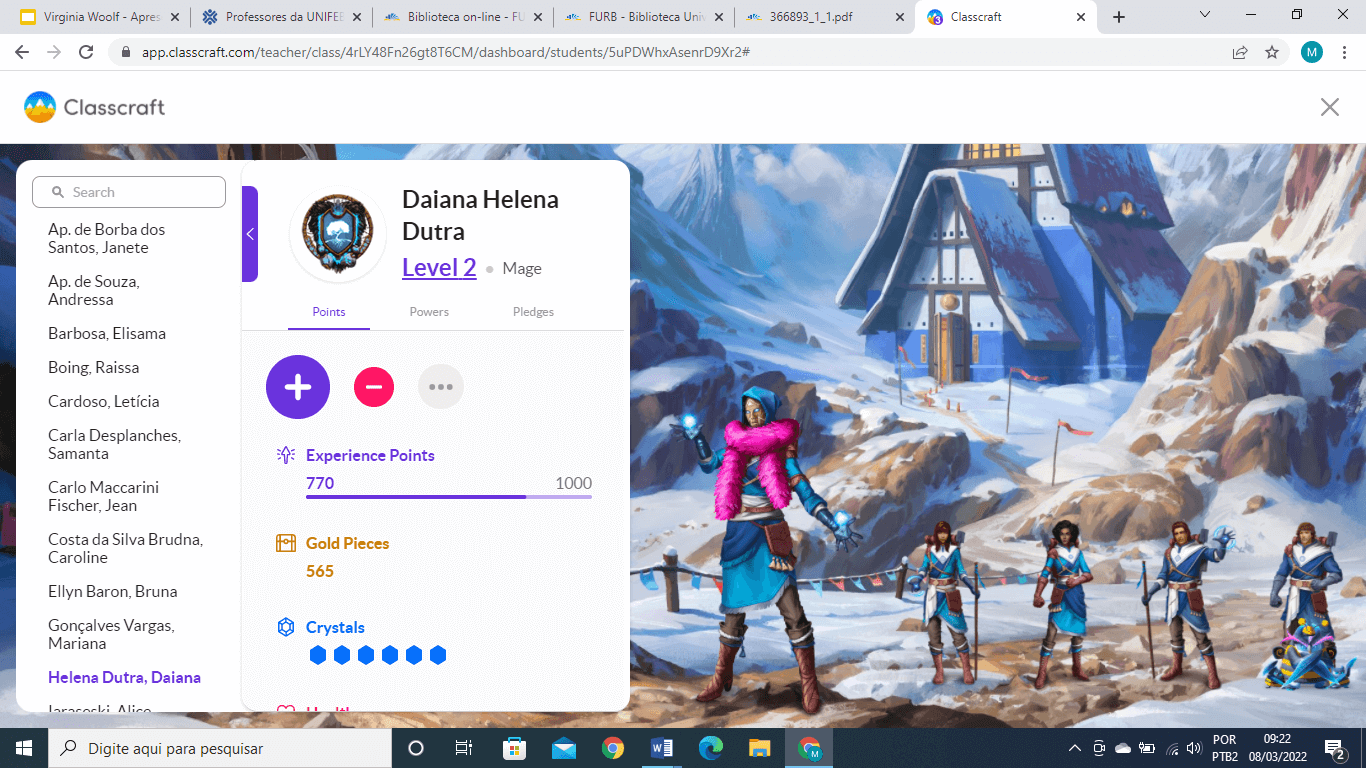Open the Level 2 link
Viewport: 1366px width, 768px height.
439,267
